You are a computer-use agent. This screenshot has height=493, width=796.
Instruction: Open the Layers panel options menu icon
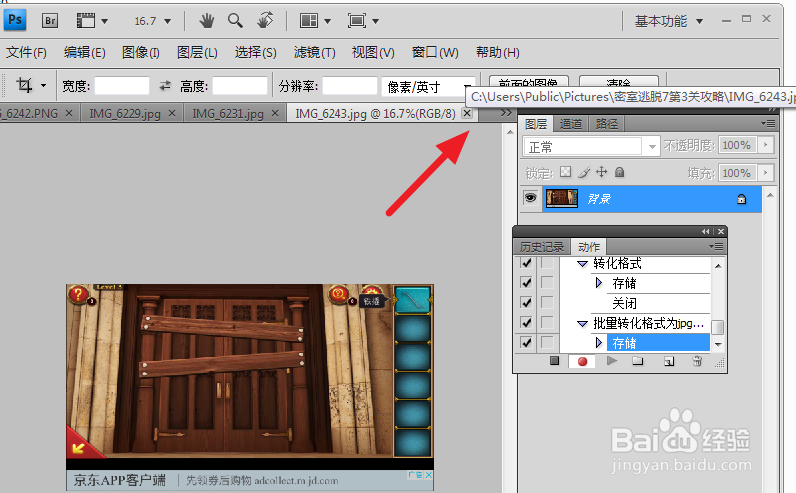[768, 123]
